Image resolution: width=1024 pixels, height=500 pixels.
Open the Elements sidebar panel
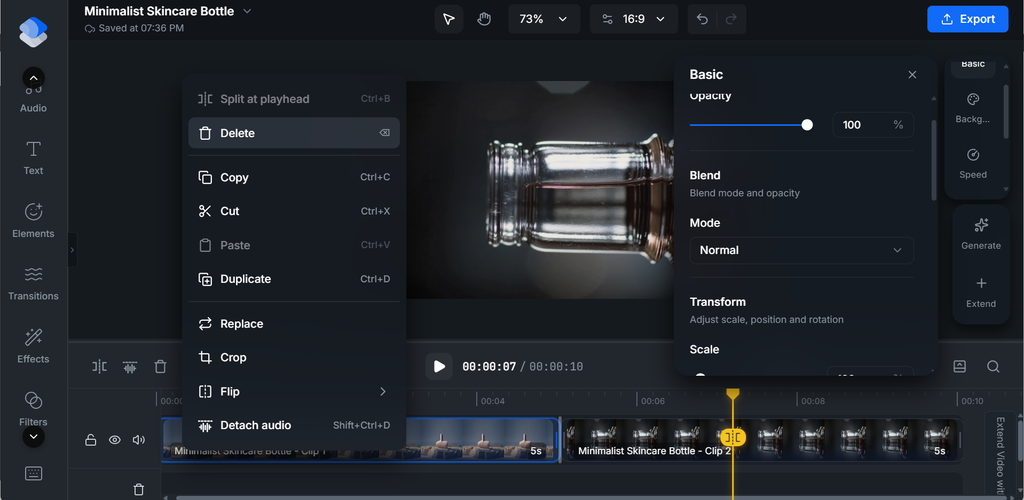(33, 221)
